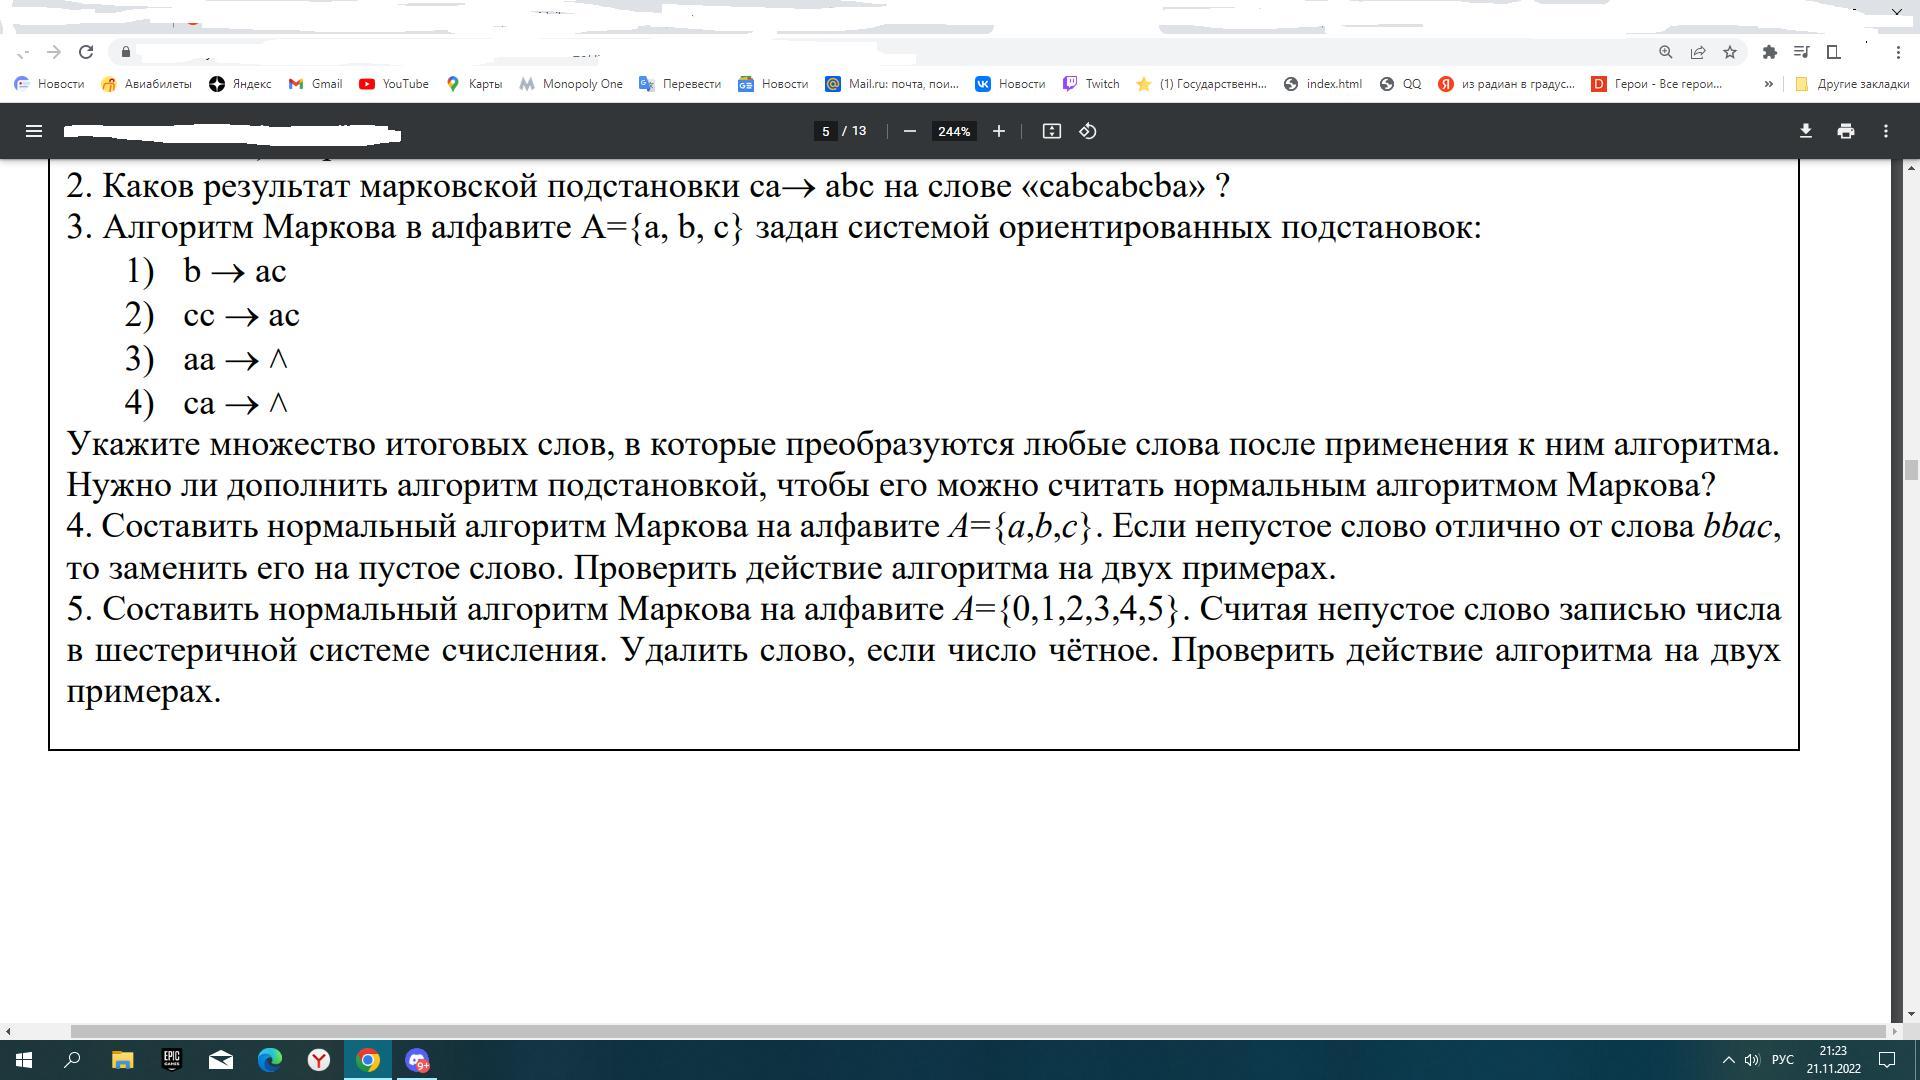The image size is (1920, 1080).
Task: Rotate the PDF counterclockwise
Action: (x=1088, y=131)
